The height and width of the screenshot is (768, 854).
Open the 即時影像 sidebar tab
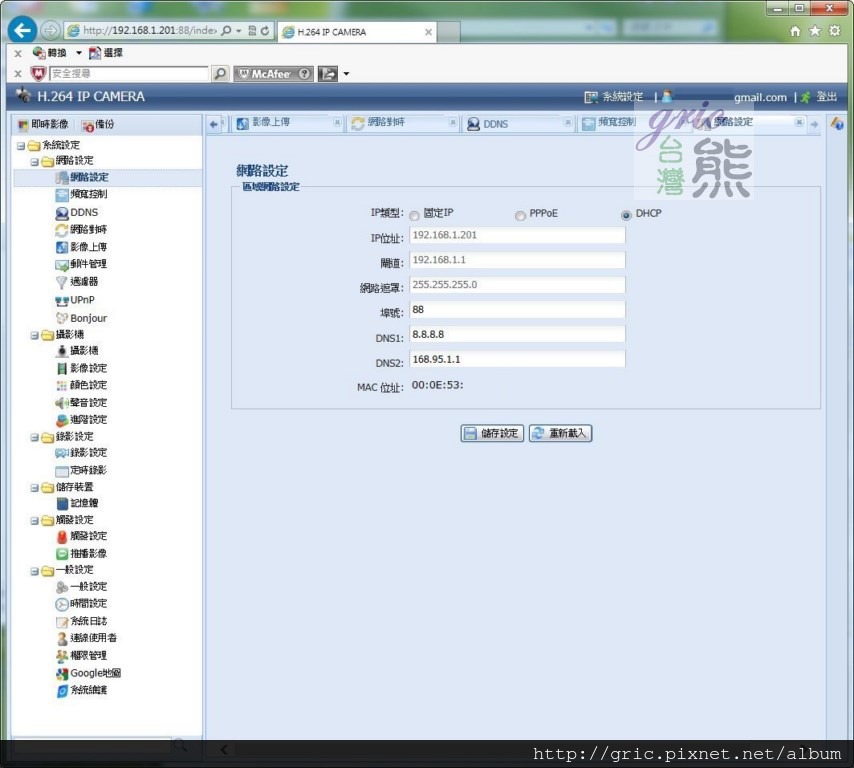pos(44,125)
